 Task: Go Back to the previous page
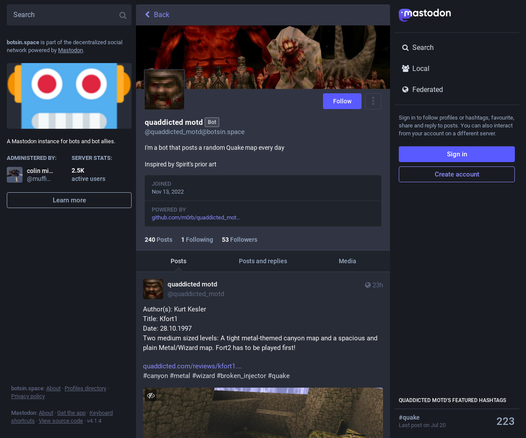tap(157, 14)
